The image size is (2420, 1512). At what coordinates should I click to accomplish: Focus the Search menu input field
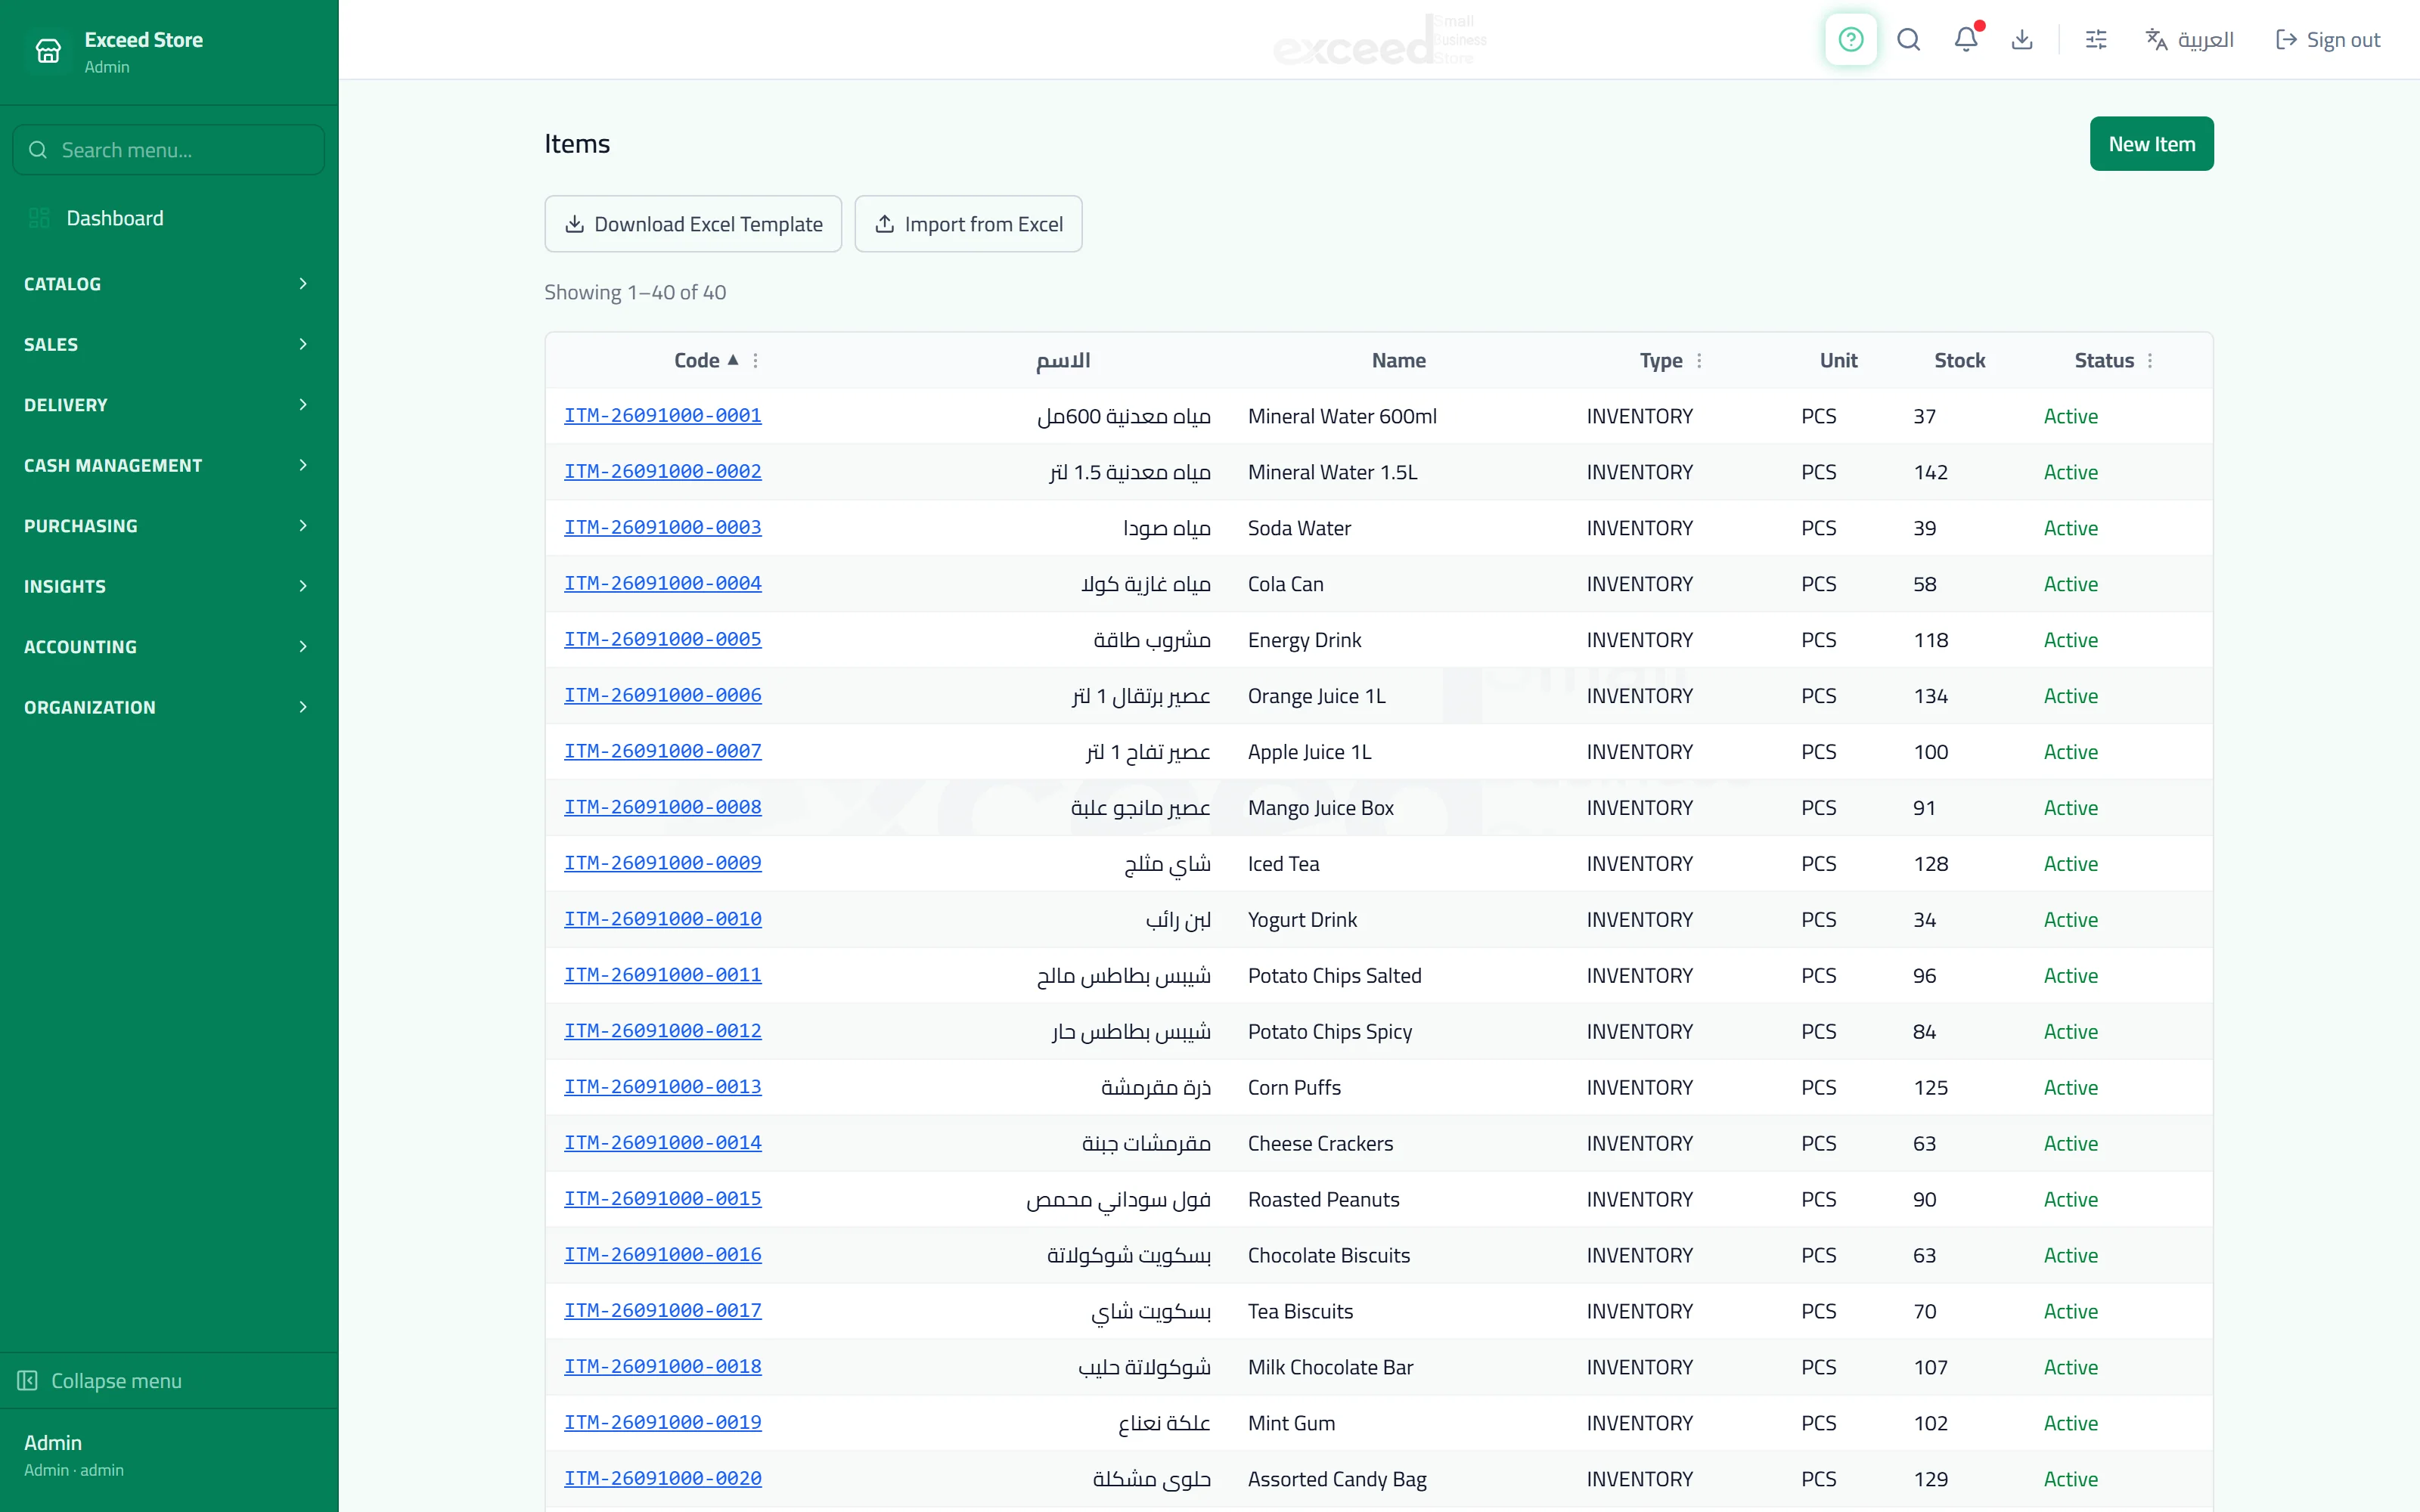tap(169, 150)
